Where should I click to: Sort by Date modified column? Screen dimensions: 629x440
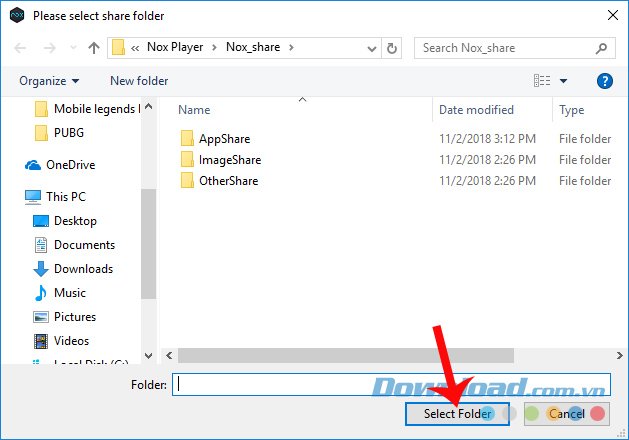click(x=476, y=110)
